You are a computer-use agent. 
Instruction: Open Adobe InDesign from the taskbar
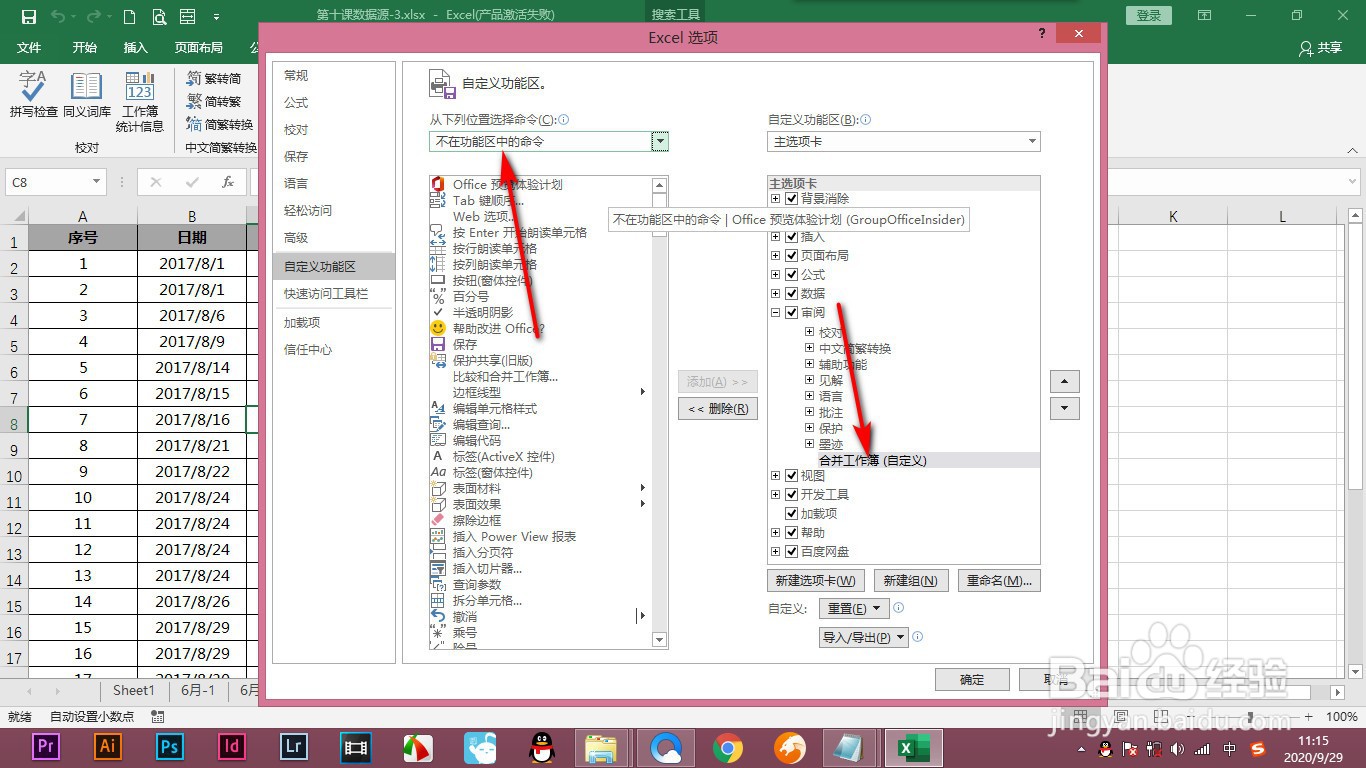point(231,747)
